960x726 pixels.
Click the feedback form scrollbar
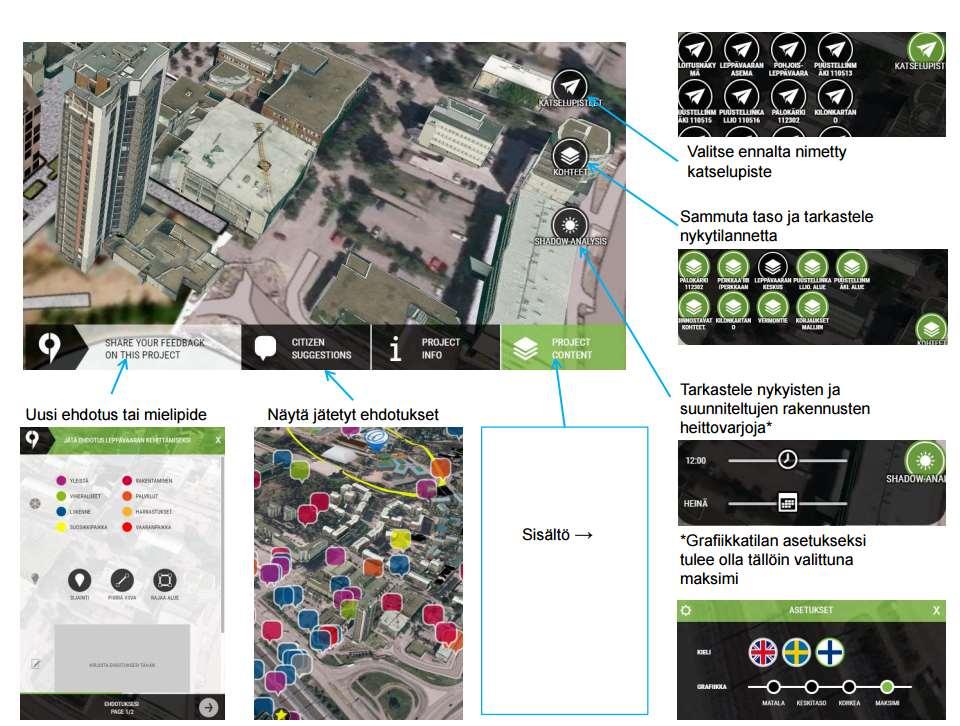[222, 544]
